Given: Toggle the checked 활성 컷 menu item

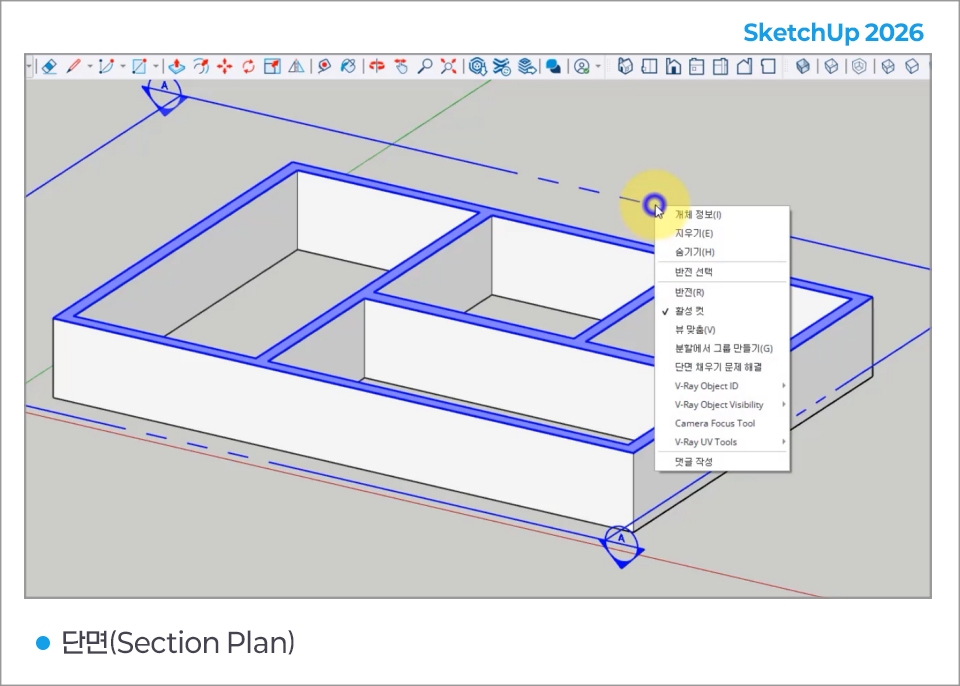Looking at the screenshot, I should [722, 311].
